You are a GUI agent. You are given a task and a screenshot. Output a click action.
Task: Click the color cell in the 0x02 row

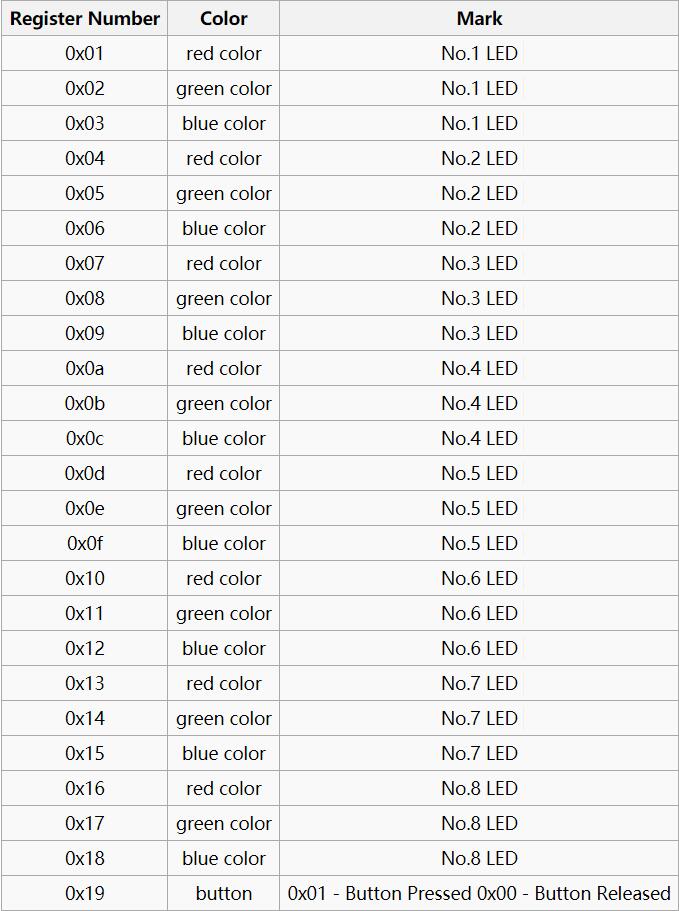click(224, 89)
